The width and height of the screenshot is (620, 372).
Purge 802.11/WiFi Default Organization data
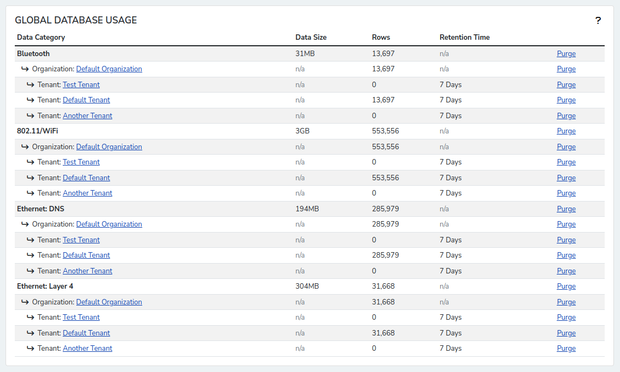coord(566,147)
